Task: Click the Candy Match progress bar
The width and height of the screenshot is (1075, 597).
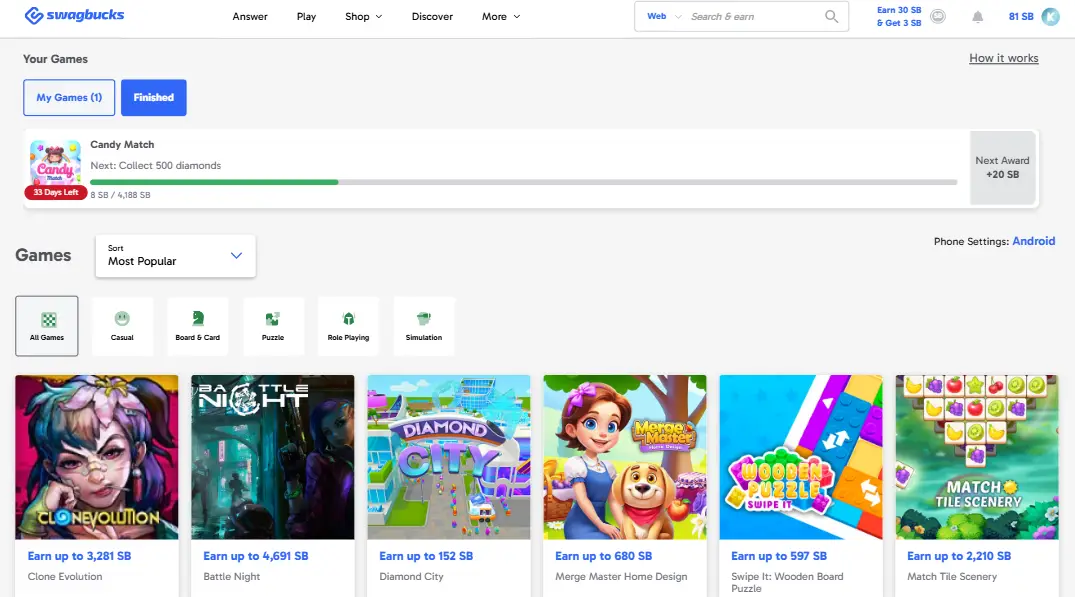Action: [x=523, y=182]
